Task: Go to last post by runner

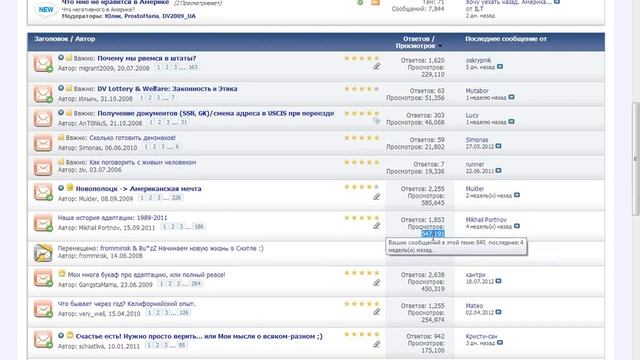Action: pyautogui.click(x=498, y=171)
